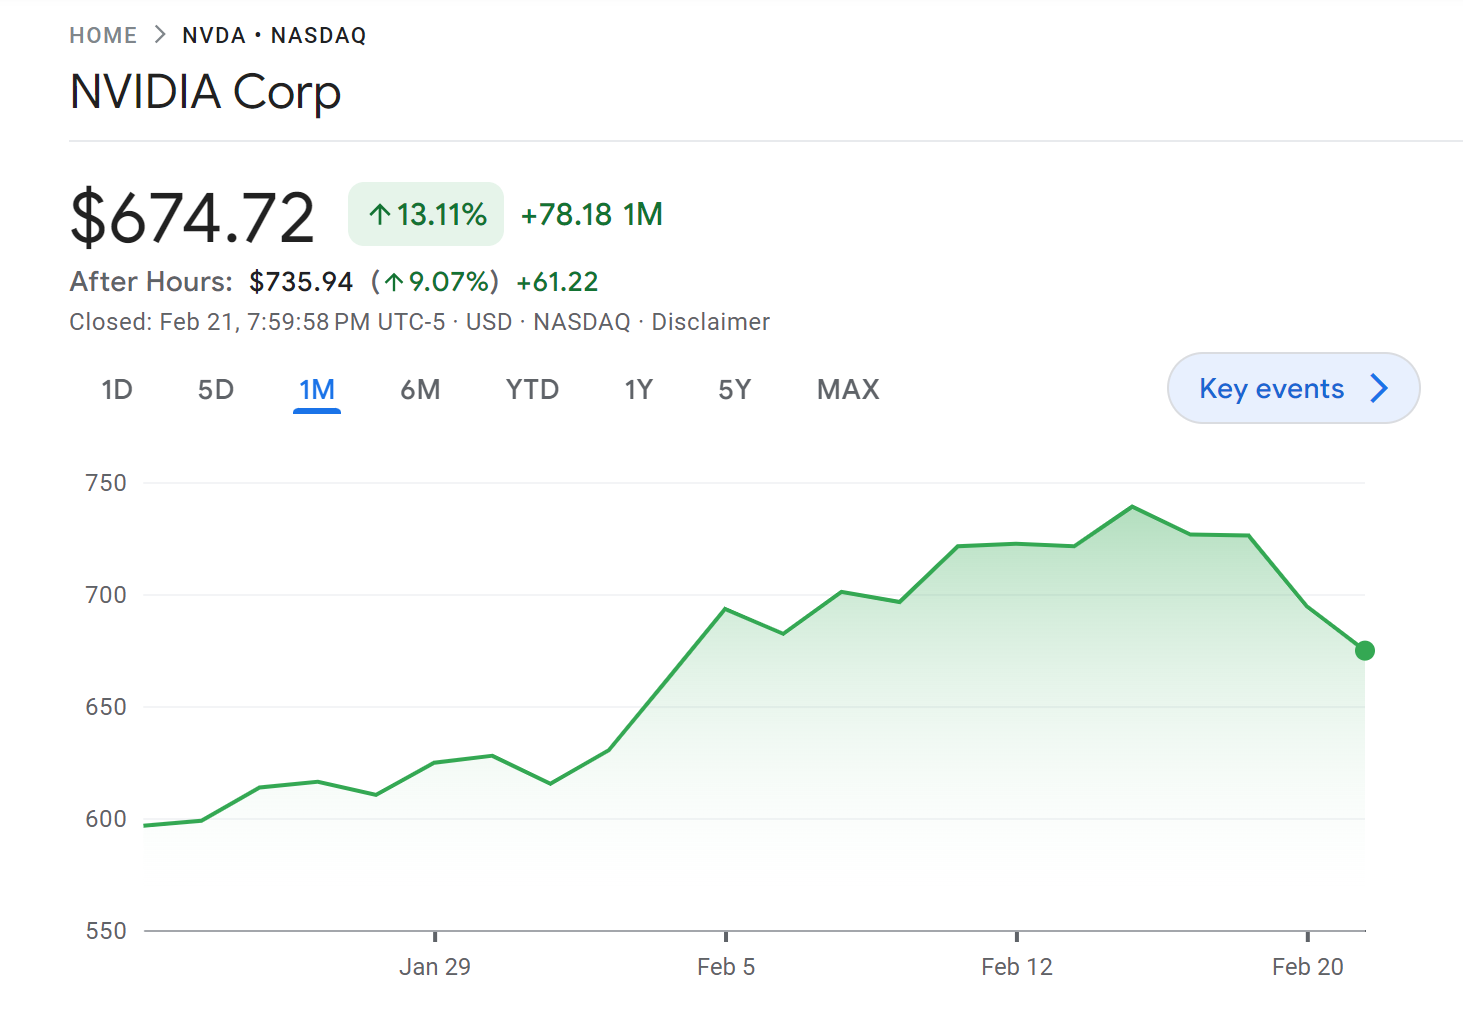Click the Key events arrow chevron
The image size is (1463, 1022).
click(1380, 388)
